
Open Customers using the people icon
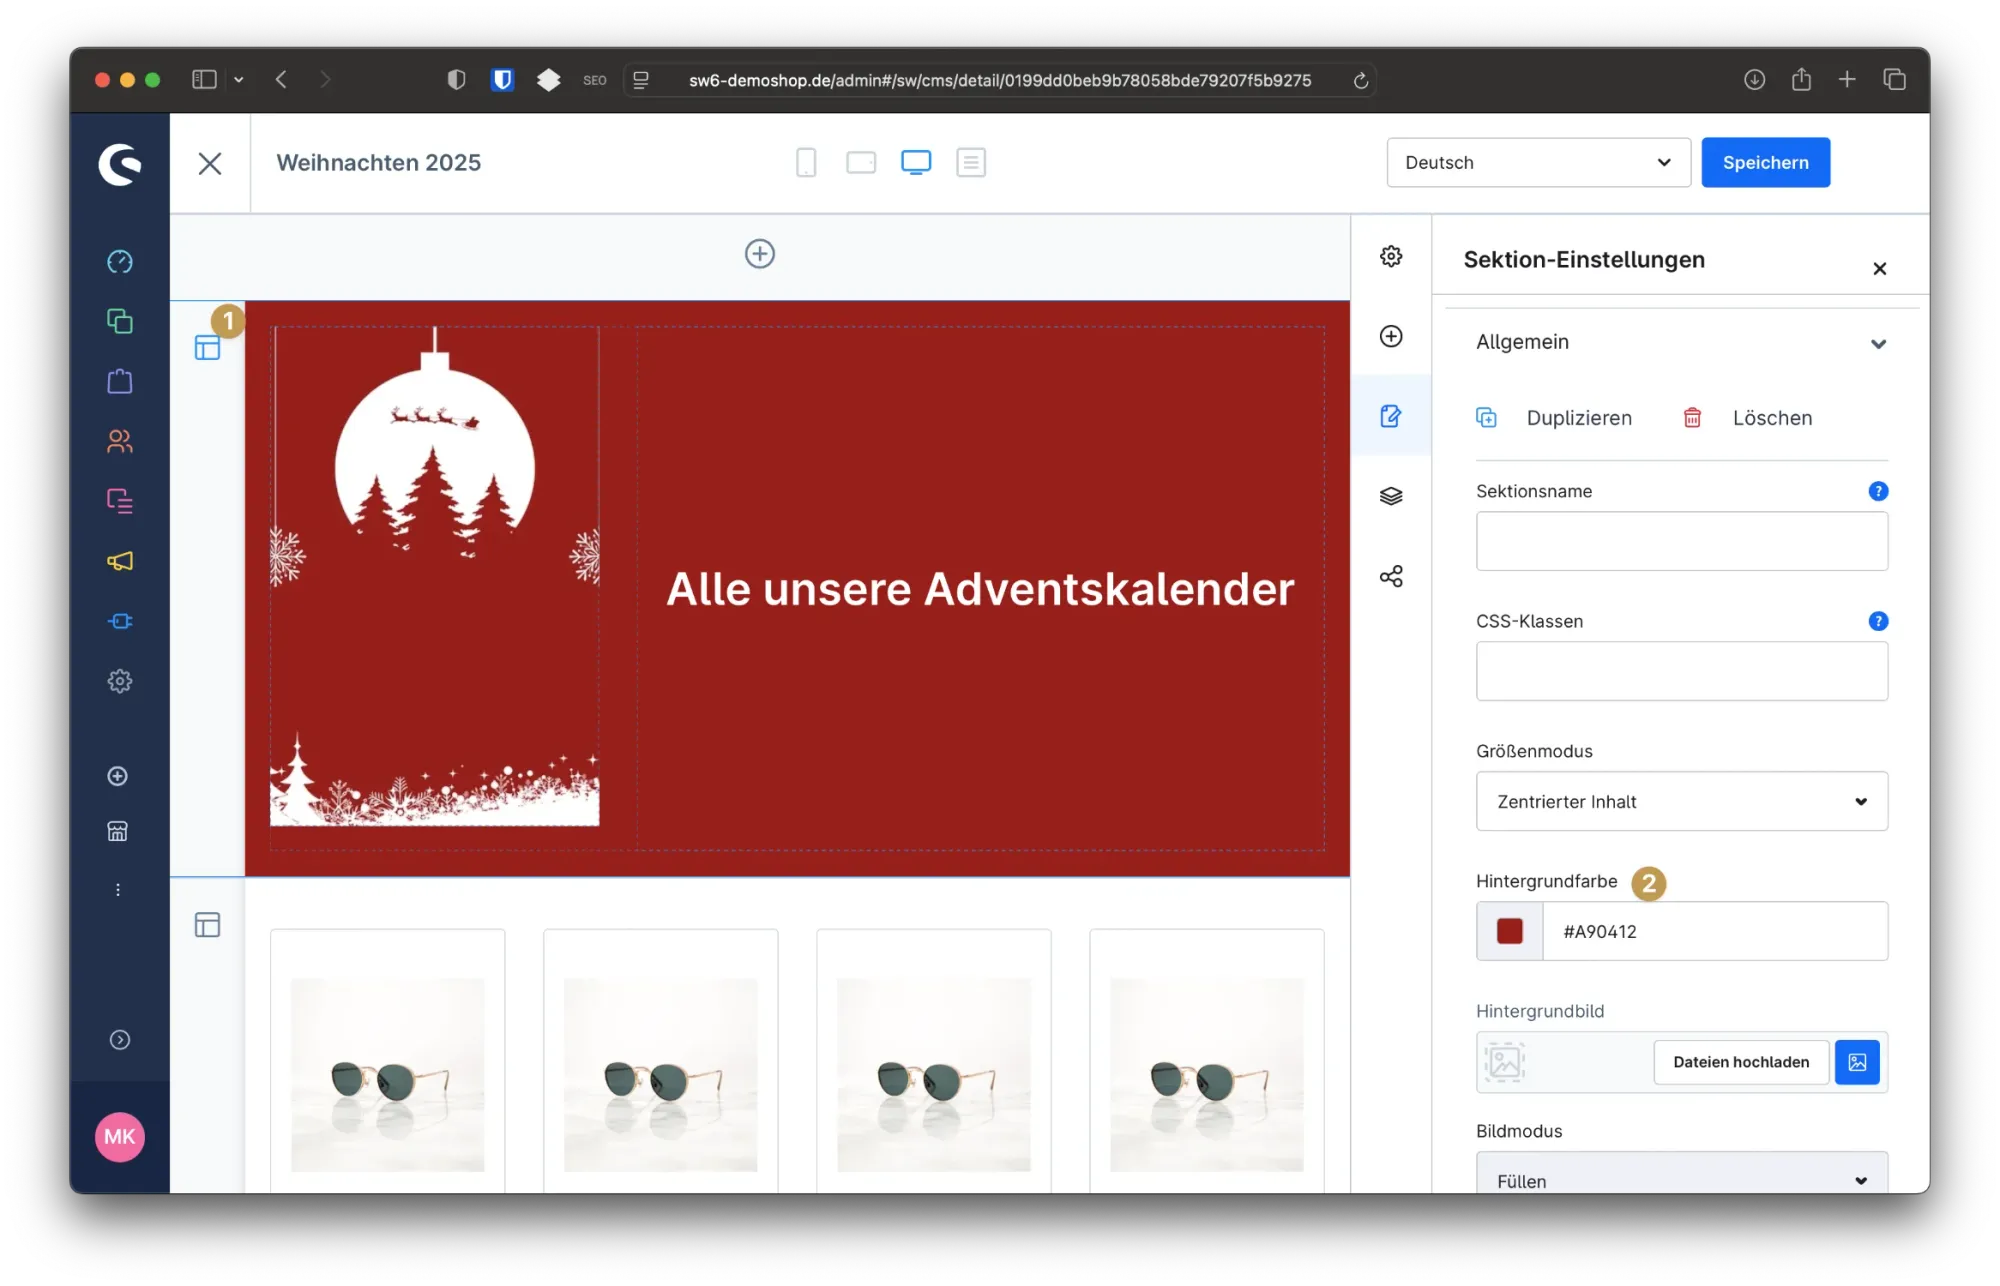pos(119,441)
